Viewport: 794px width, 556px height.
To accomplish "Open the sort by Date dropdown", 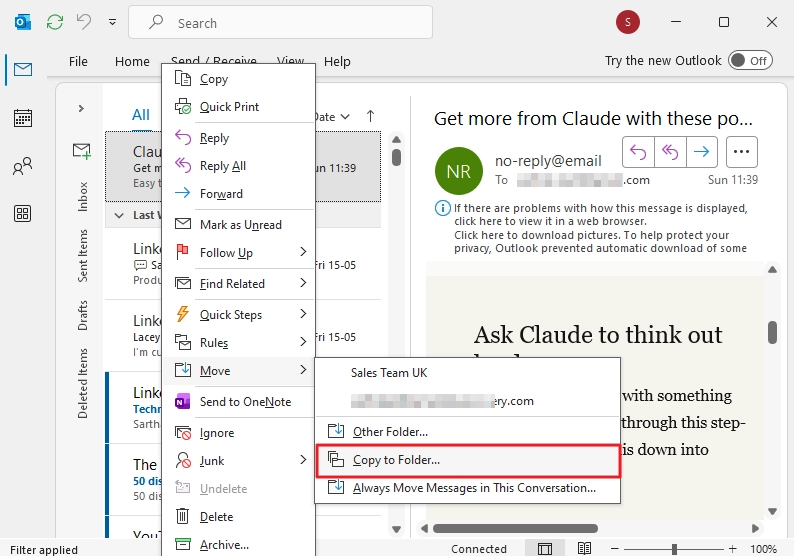I will [x=332, y=117].
